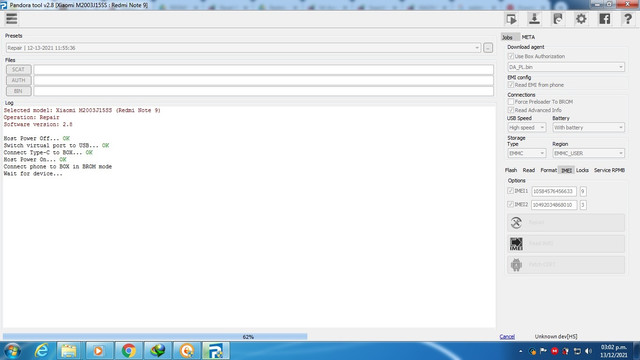Click the Repair button with tools icon

(x=566, y=222)
